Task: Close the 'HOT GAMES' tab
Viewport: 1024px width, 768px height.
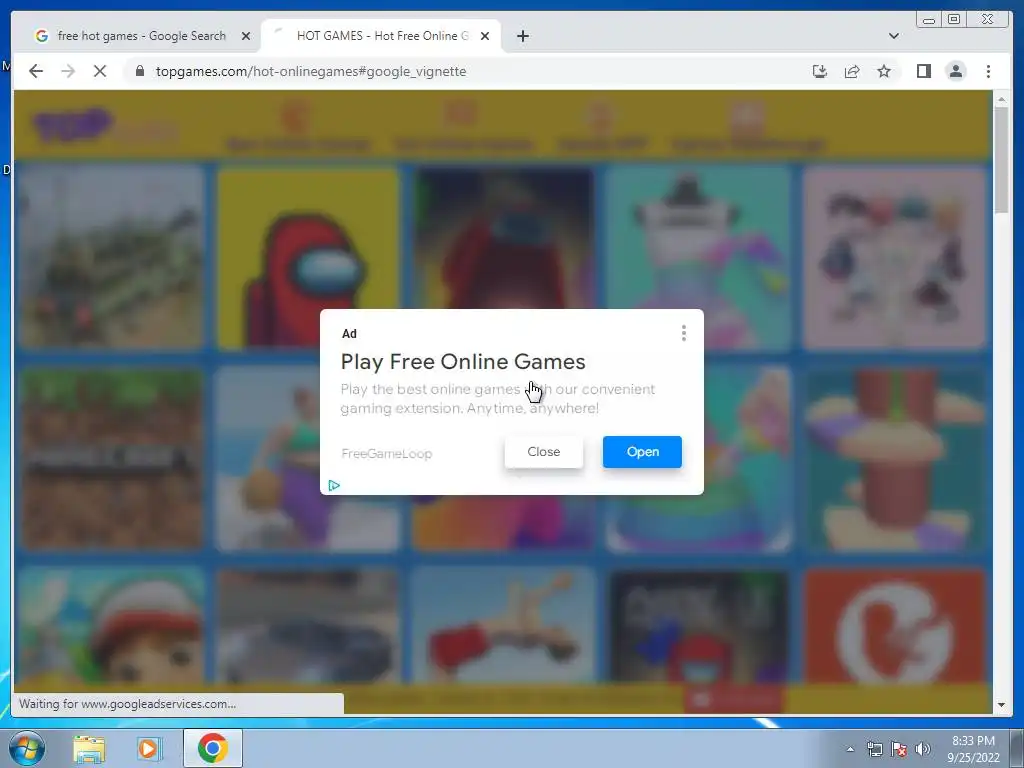Action: coord(485,37)
